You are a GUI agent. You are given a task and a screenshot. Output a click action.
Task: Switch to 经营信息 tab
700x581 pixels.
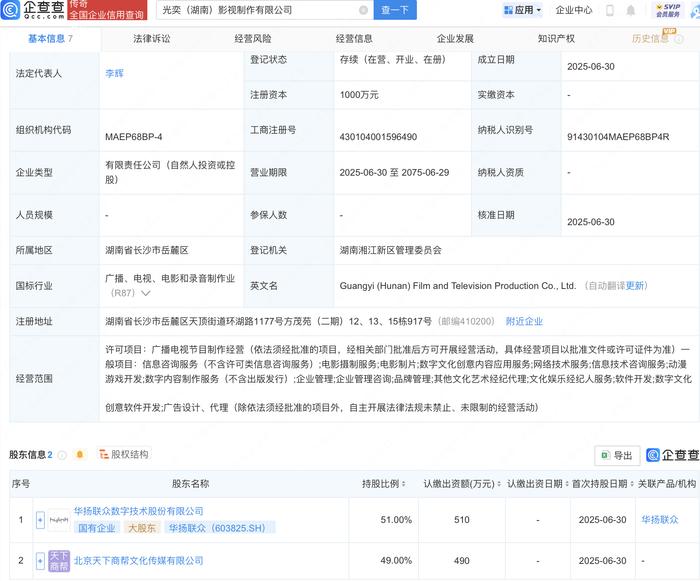354,39
